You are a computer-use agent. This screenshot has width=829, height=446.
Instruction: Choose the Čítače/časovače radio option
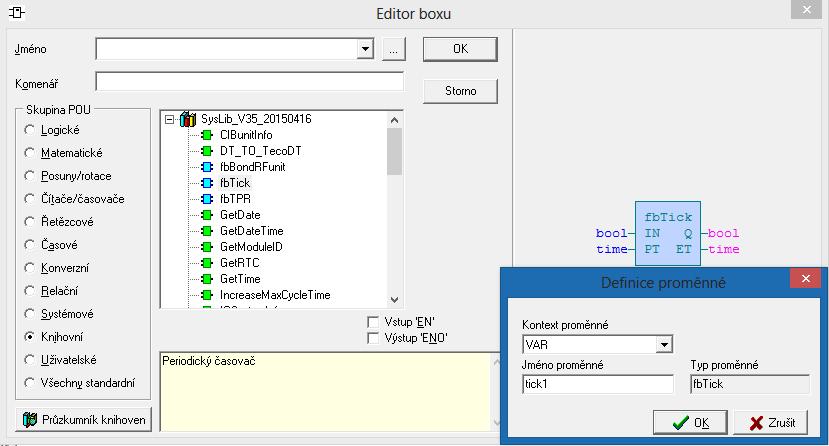(30, 199)
